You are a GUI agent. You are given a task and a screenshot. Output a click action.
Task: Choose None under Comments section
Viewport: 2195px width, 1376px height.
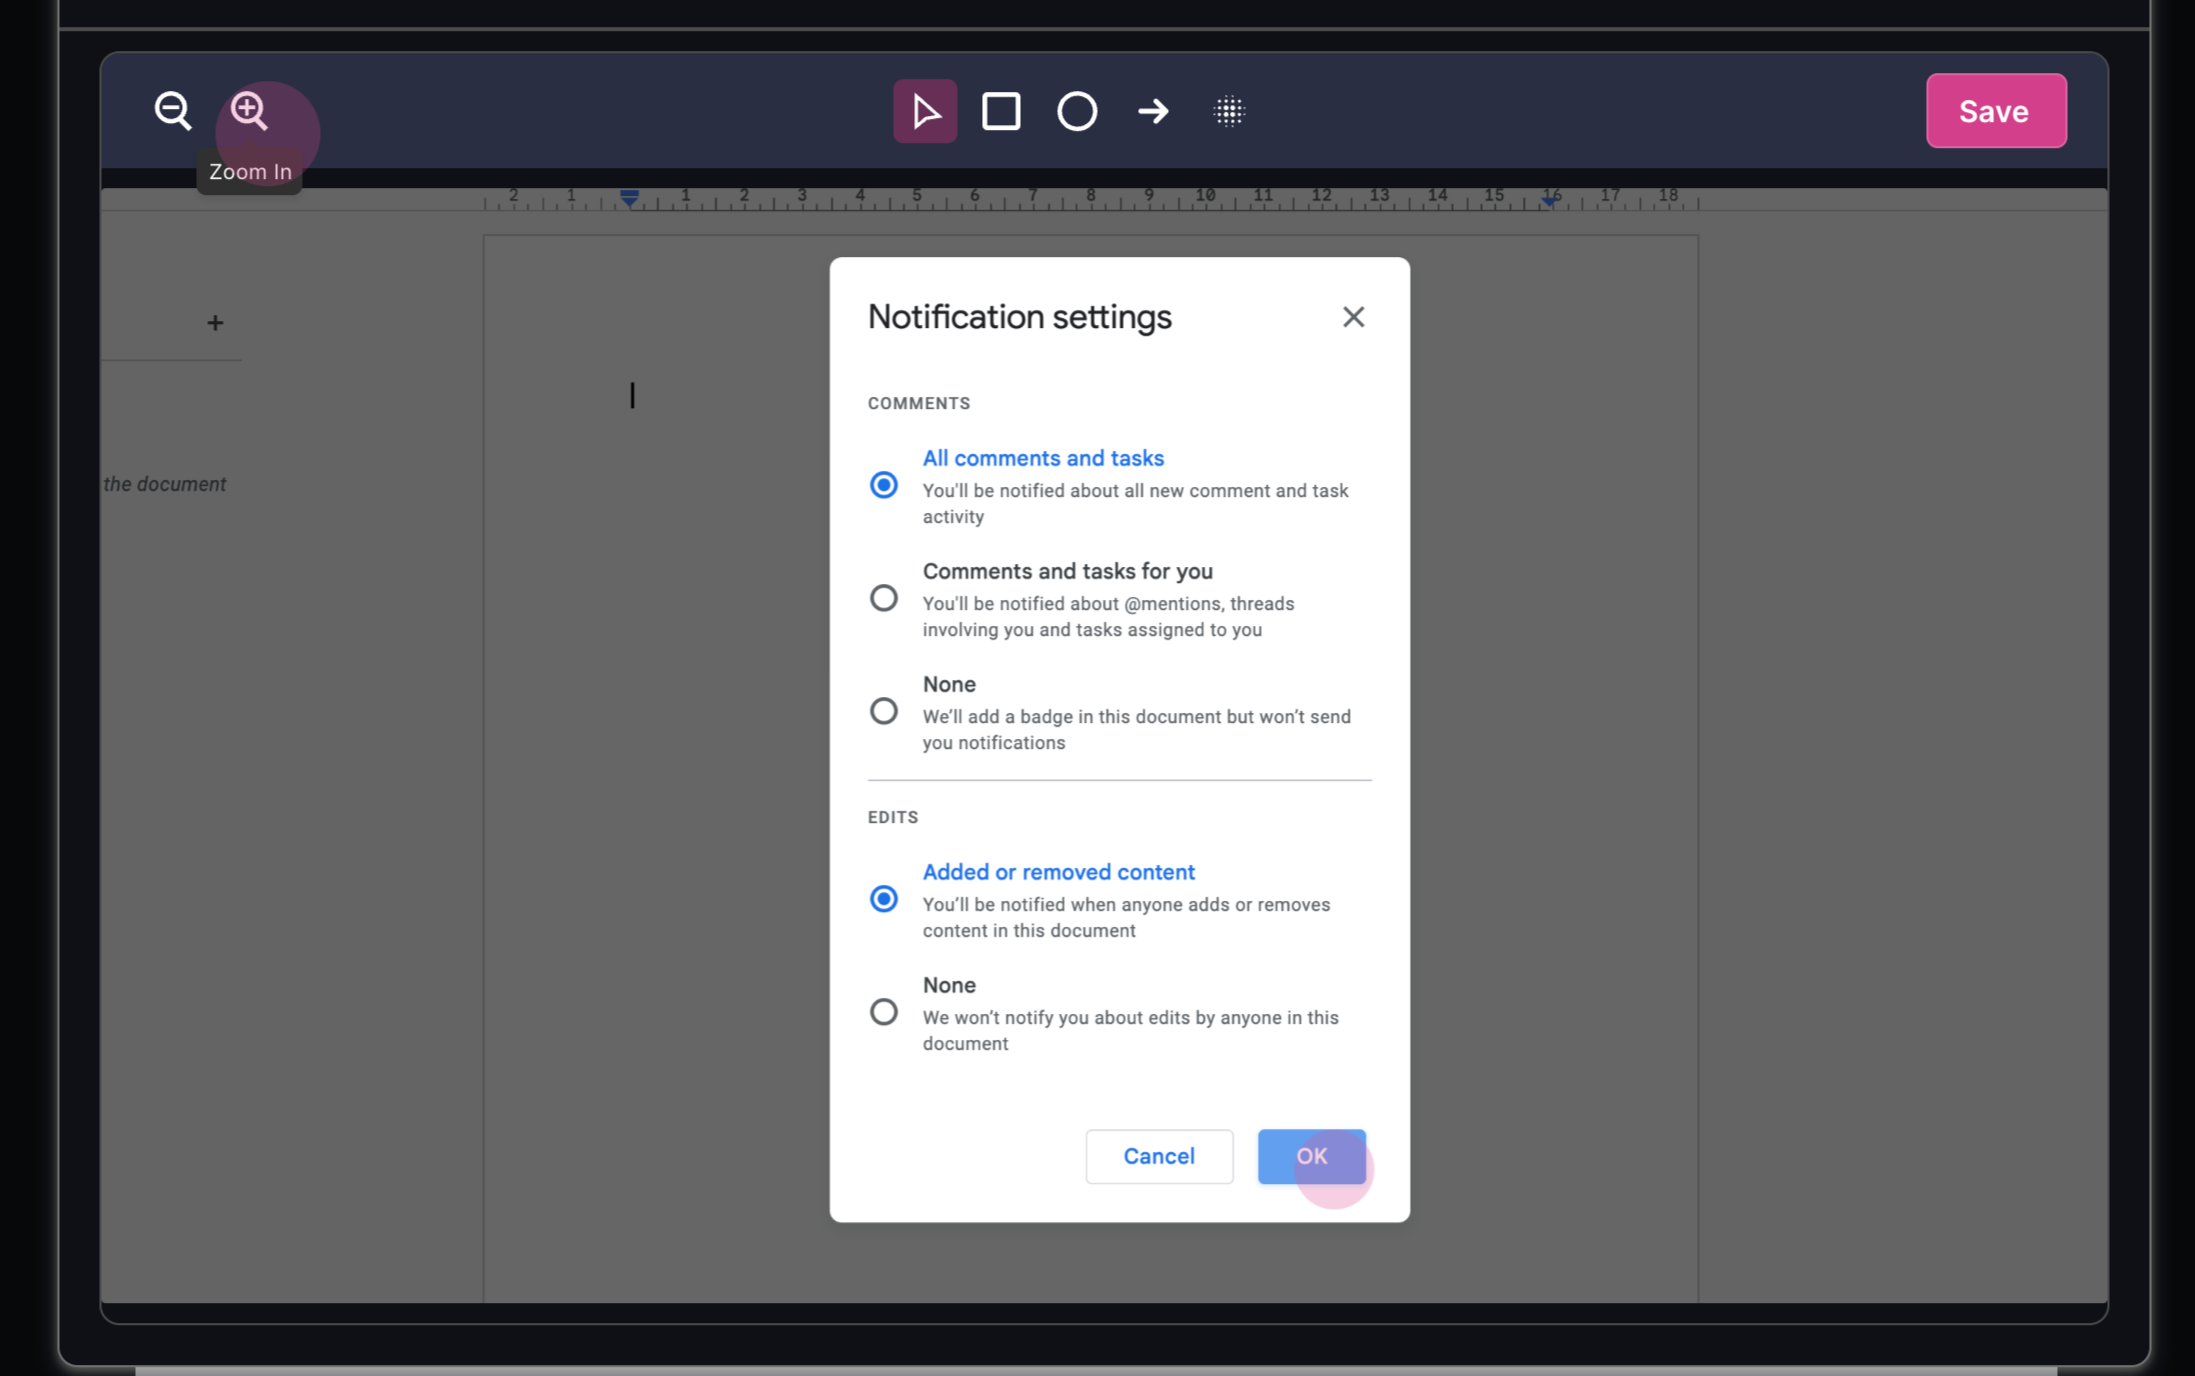tap(883, 711)
